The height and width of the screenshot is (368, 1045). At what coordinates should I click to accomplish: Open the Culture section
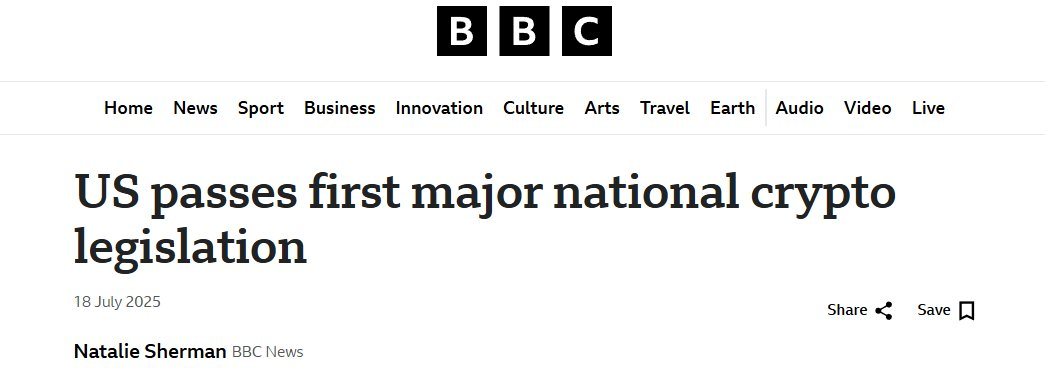pyautogui.click(x=533, y=108)
